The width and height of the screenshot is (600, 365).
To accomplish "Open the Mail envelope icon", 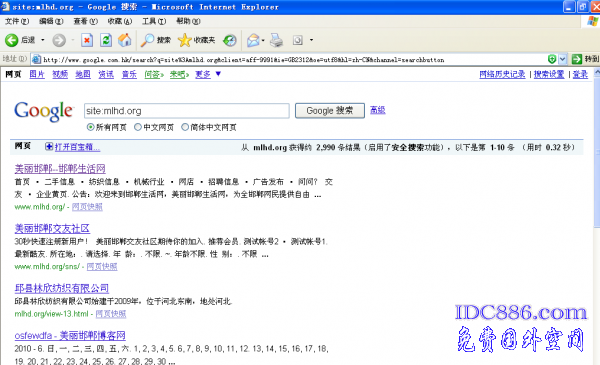I will click(253, 40).
